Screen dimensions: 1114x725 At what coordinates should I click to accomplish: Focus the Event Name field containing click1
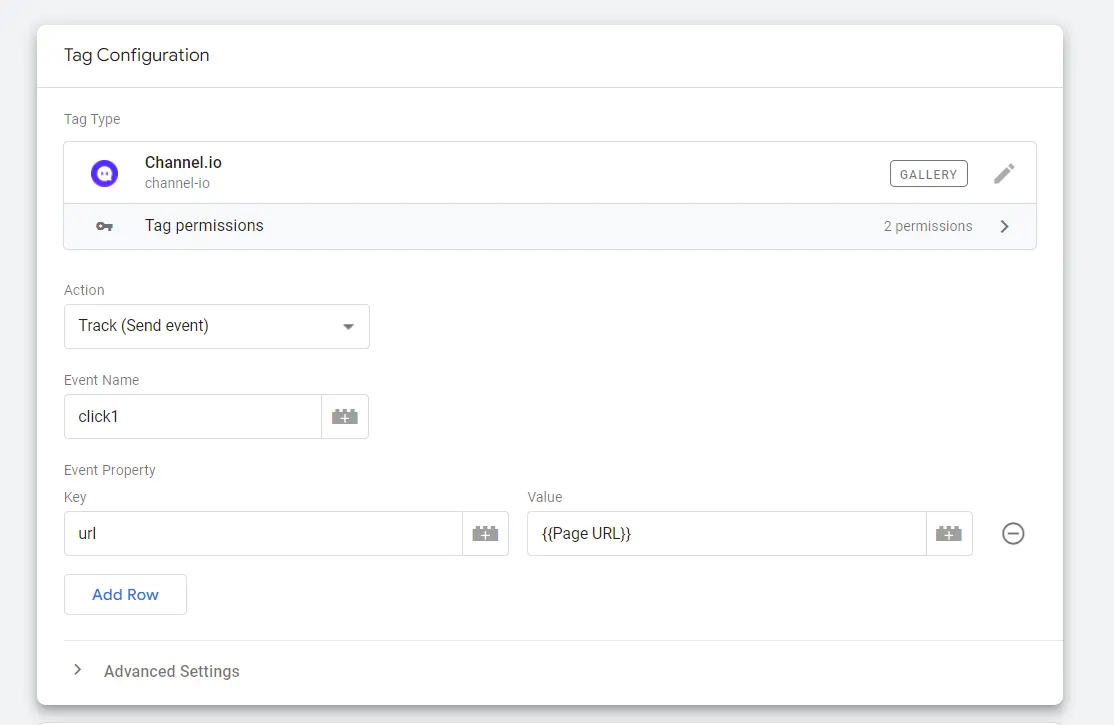pyautogui.click(x=192, y=417)
